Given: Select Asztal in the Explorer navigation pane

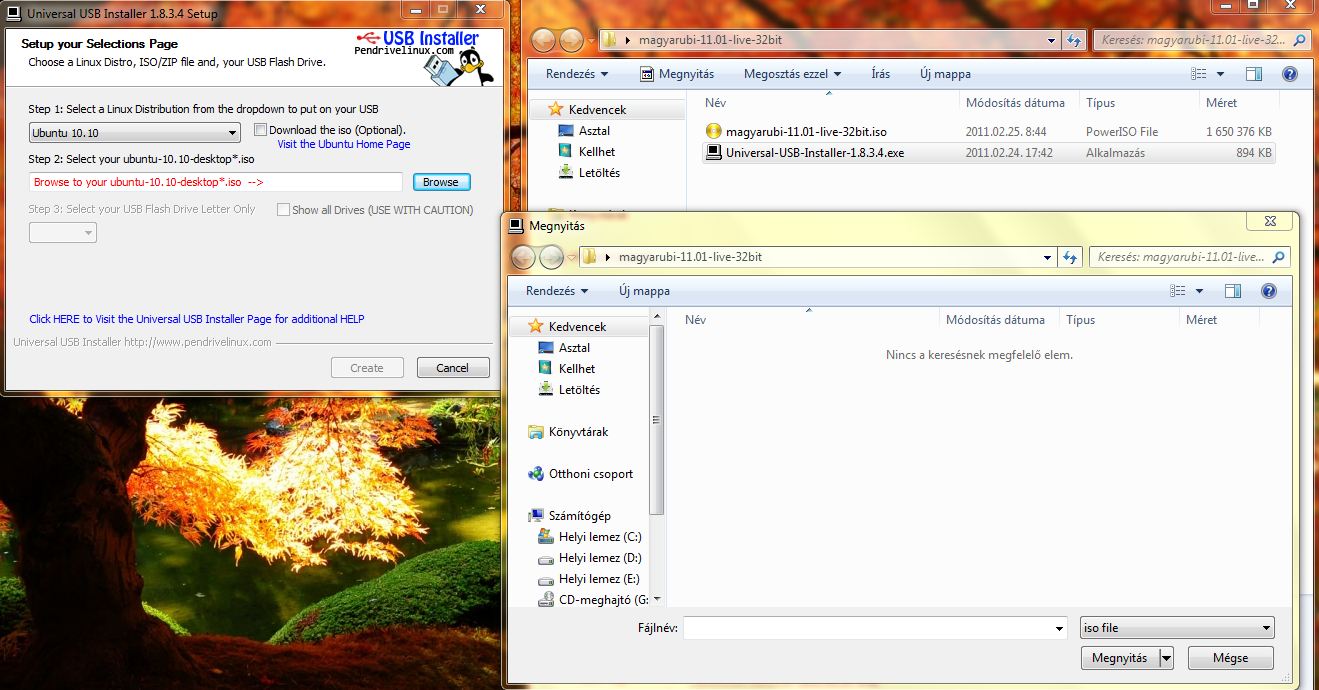Looking at the screenshot, I should (594, 131).
